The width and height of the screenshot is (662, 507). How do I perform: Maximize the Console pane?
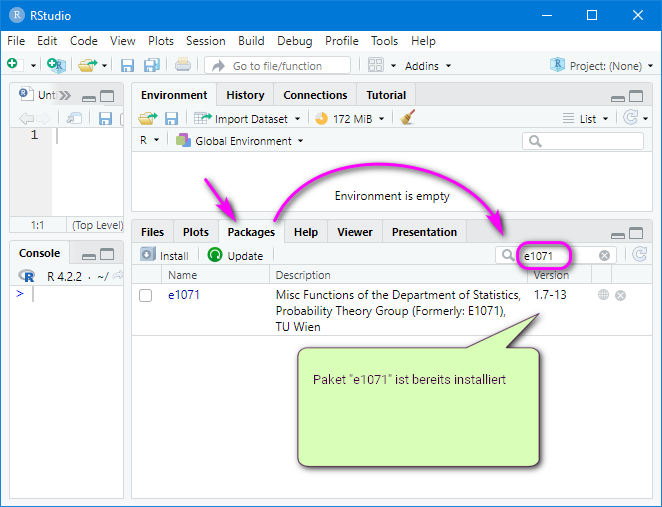pos(107,254)
